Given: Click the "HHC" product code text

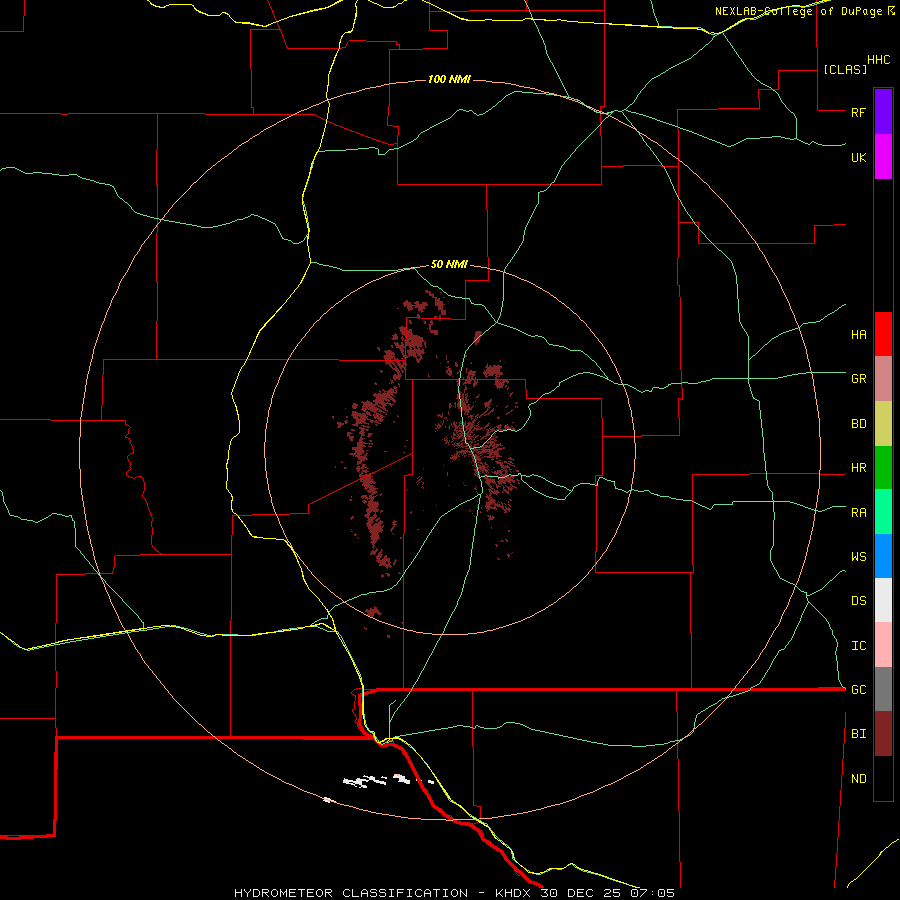Looking at the screenshot, I should click(x=878, y=60).
